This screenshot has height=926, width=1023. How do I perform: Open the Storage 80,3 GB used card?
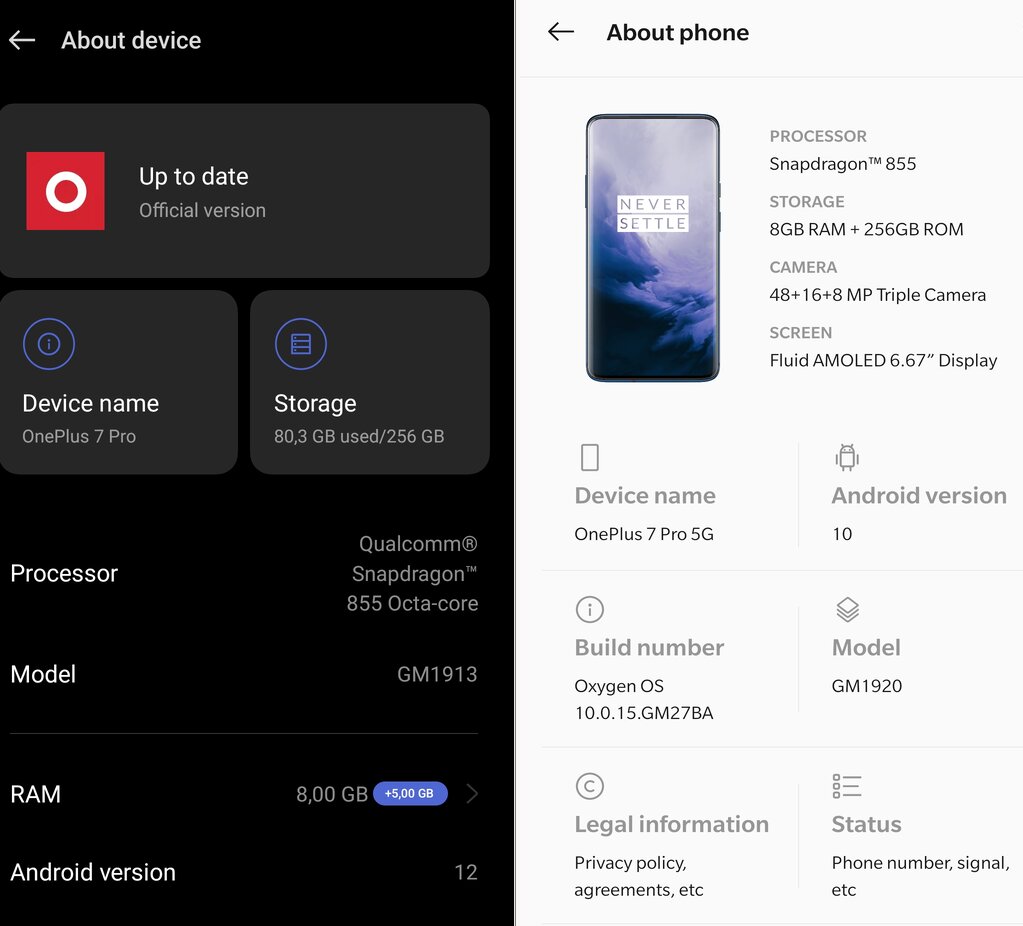[x=370, y=382]
